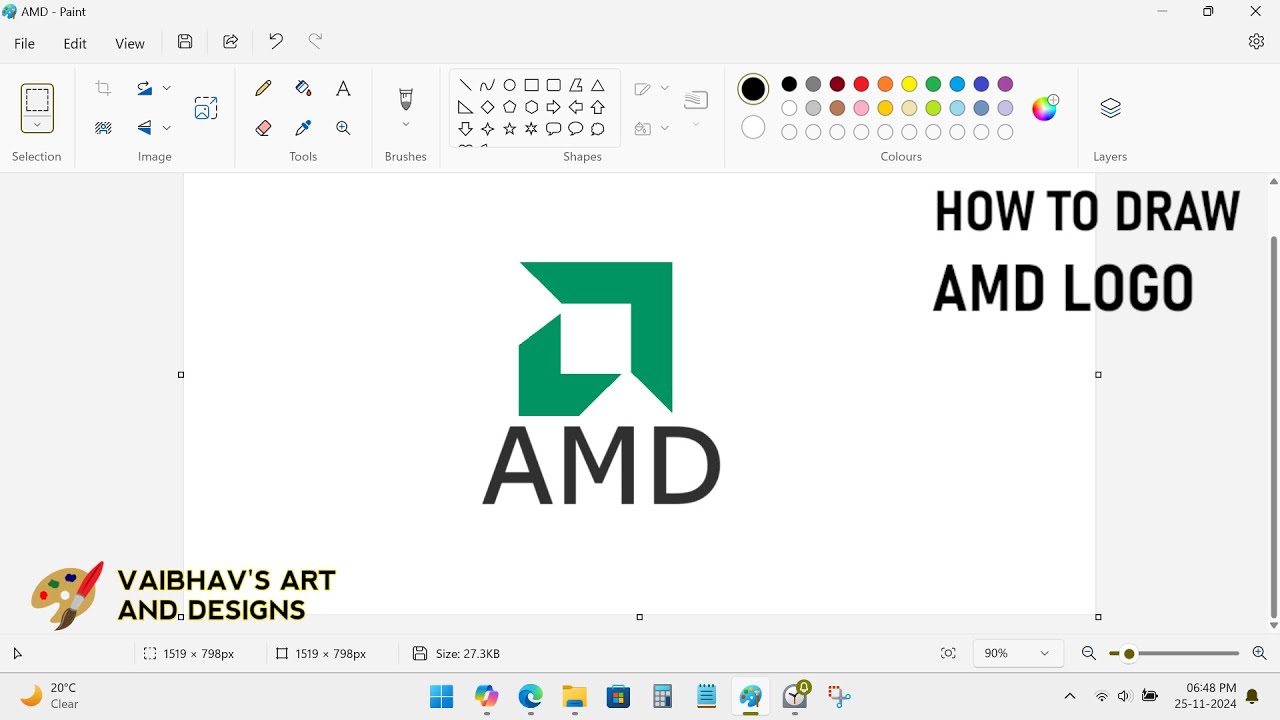This screenshot has width=1280, height=720.
Task: Expand the Brushes dropdown arrow
Action: [x=406, y=125]
